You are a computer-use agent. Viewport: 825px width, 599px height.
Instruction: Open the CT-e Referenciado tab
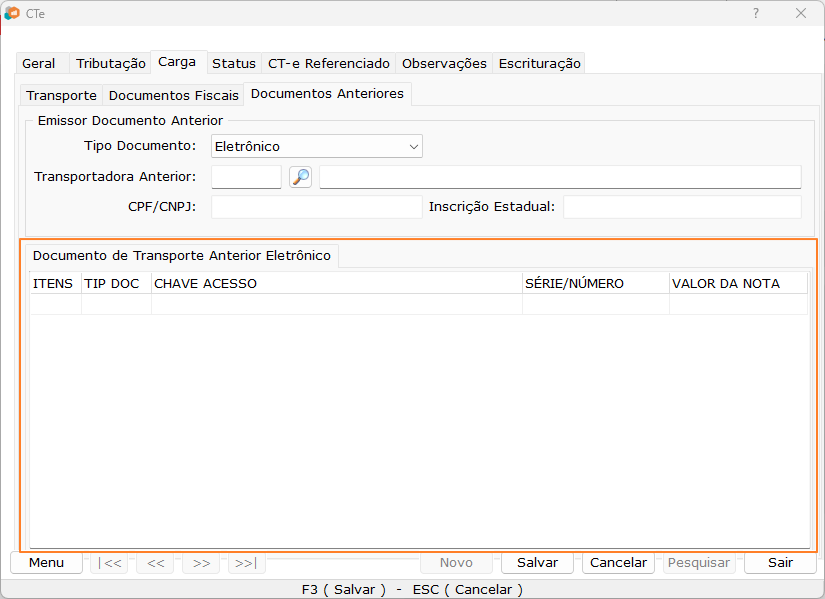click(x=328, y=63)
